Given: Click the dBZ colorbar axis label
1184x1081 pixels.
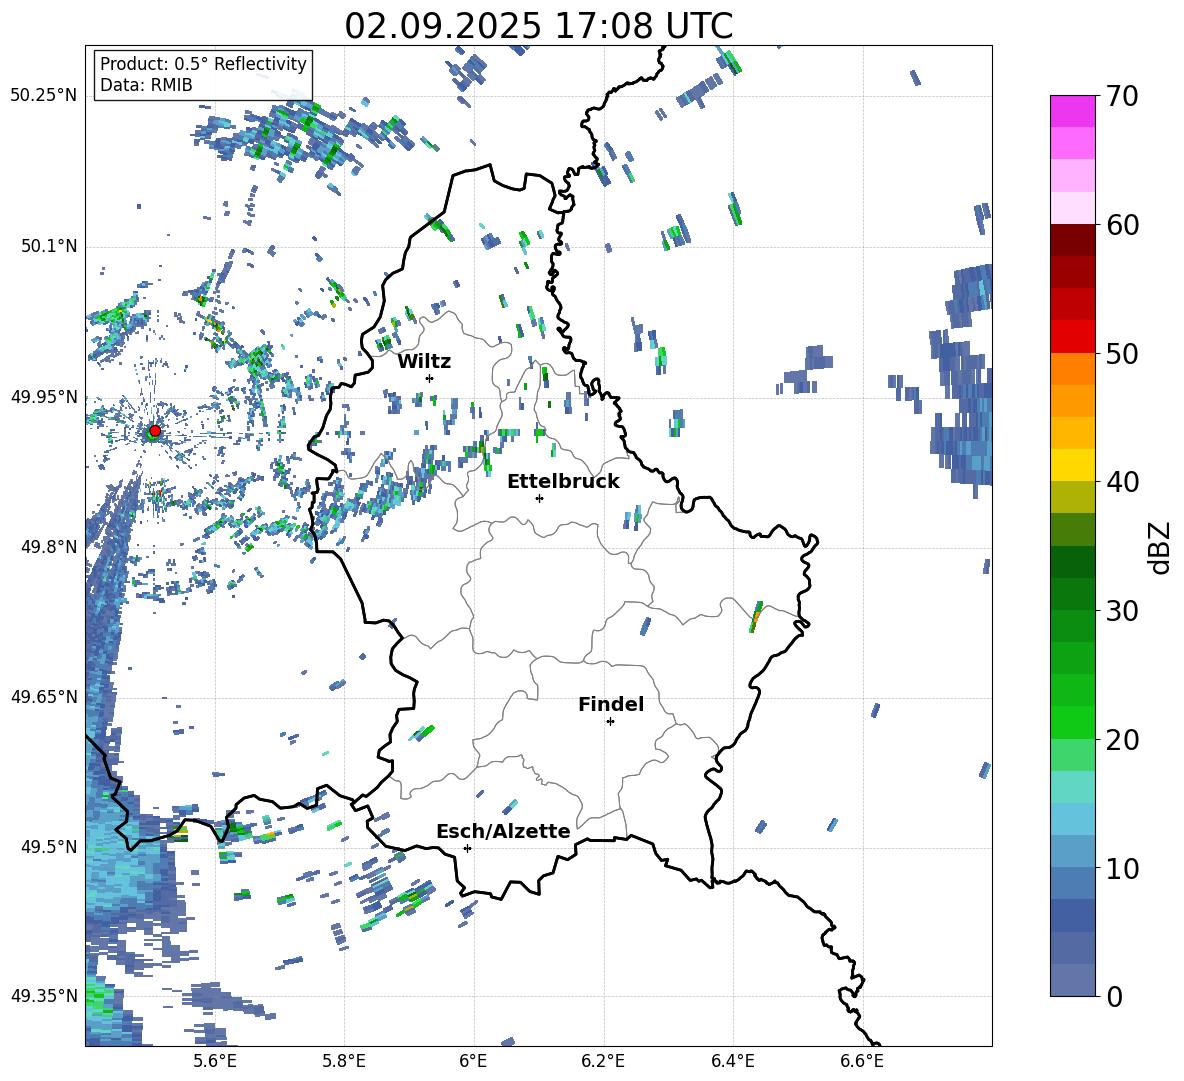Looking at the screenshot, I should (1159, 547).
